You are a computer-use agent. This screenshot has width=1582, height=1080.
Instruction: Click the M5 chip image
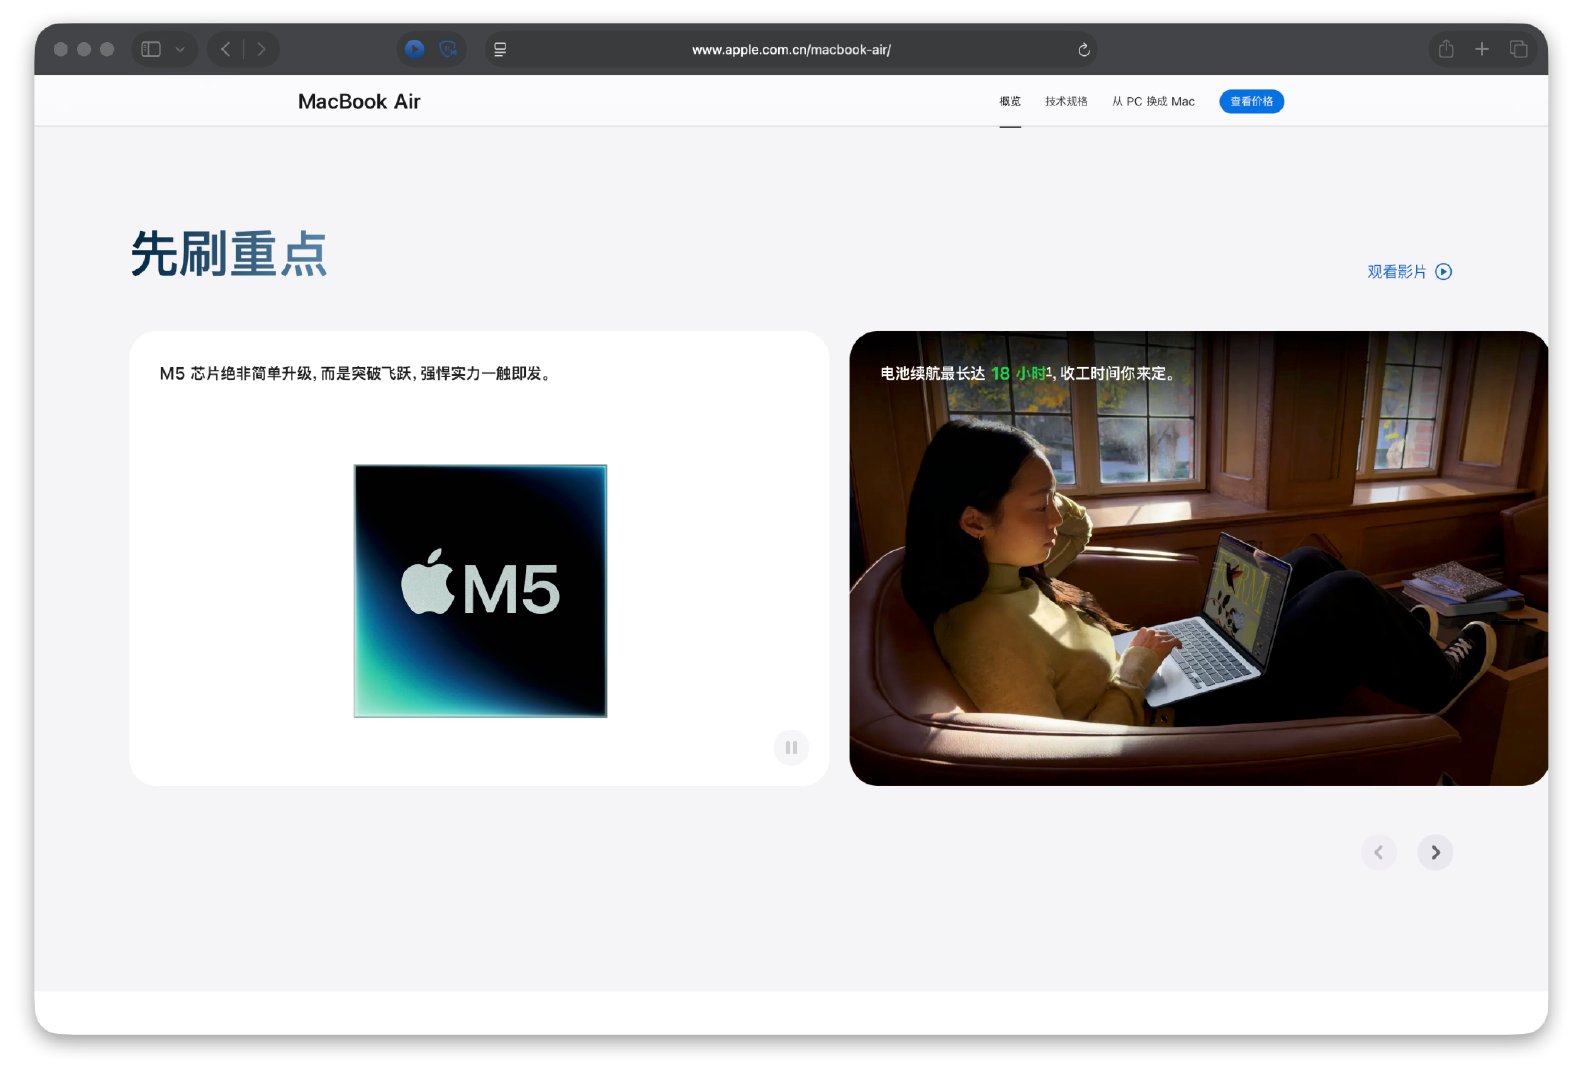[x=480, y=590]
